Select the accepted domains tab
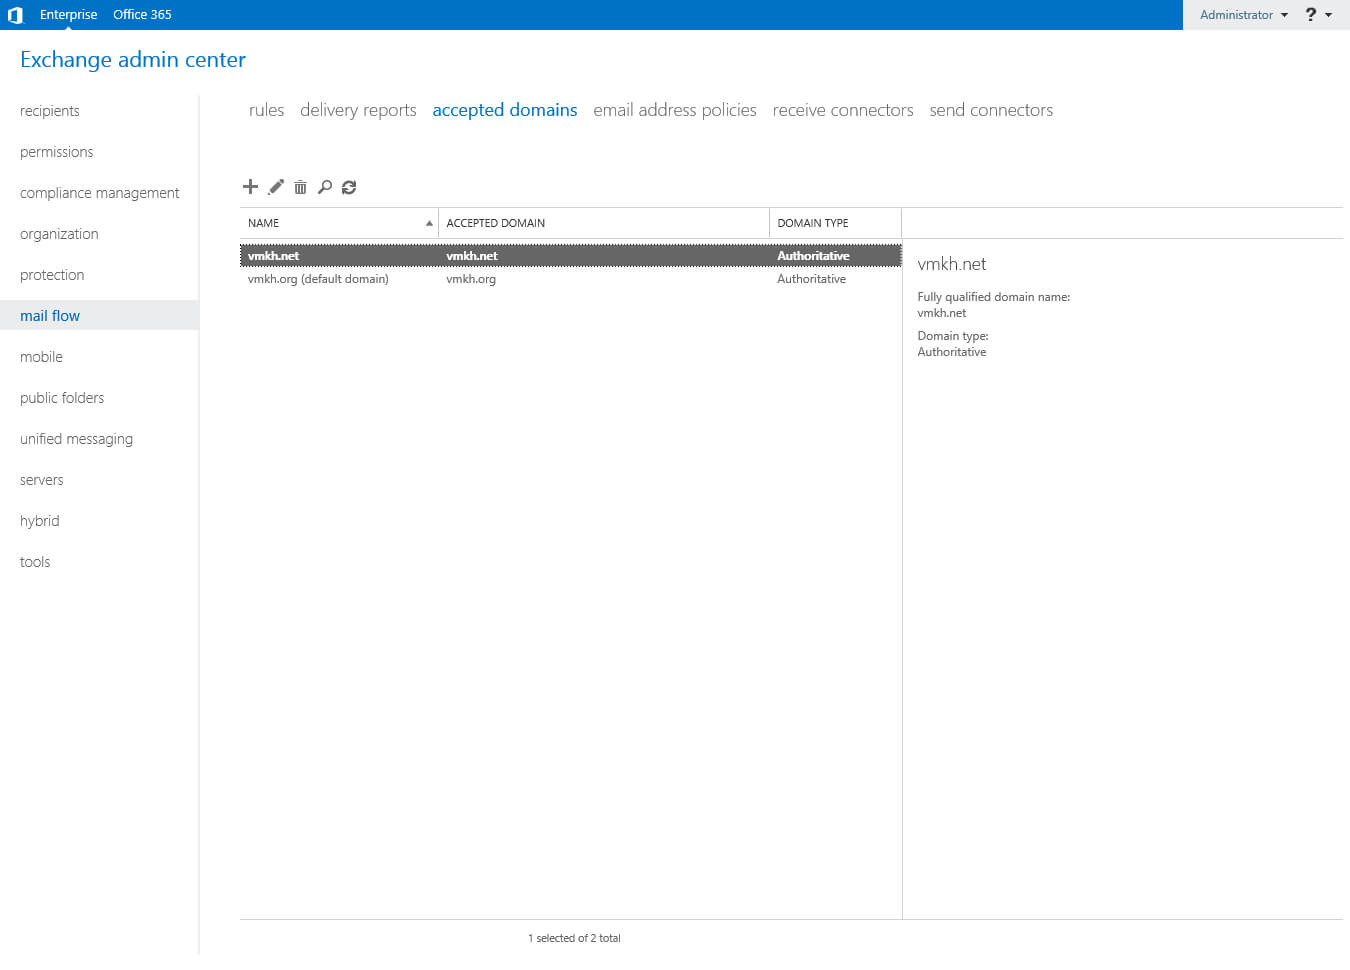1350x970 pixels. pos(504,110)
